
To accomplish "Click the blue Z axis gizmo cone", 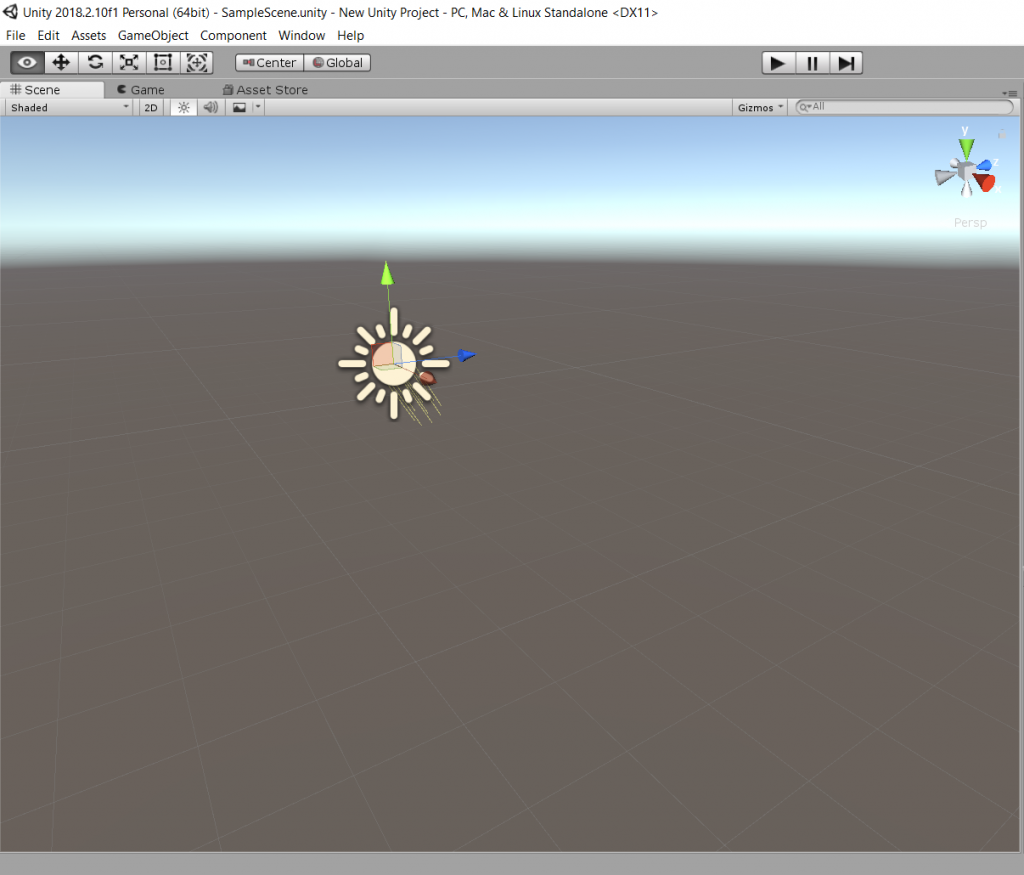I will coord(984,165).
